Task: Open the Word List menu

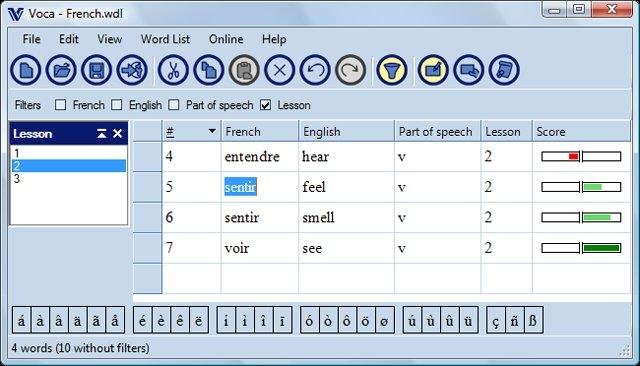Action: [x=165, y=39]
